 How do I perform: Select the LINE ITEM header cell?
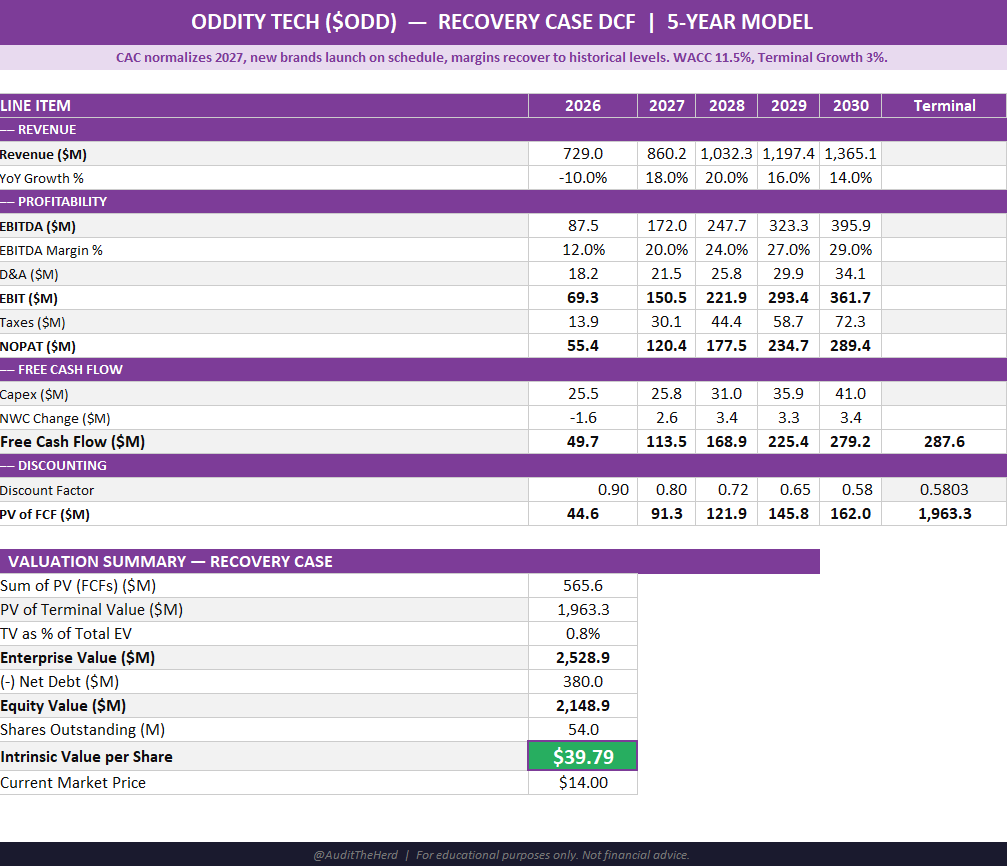point(264,106)
